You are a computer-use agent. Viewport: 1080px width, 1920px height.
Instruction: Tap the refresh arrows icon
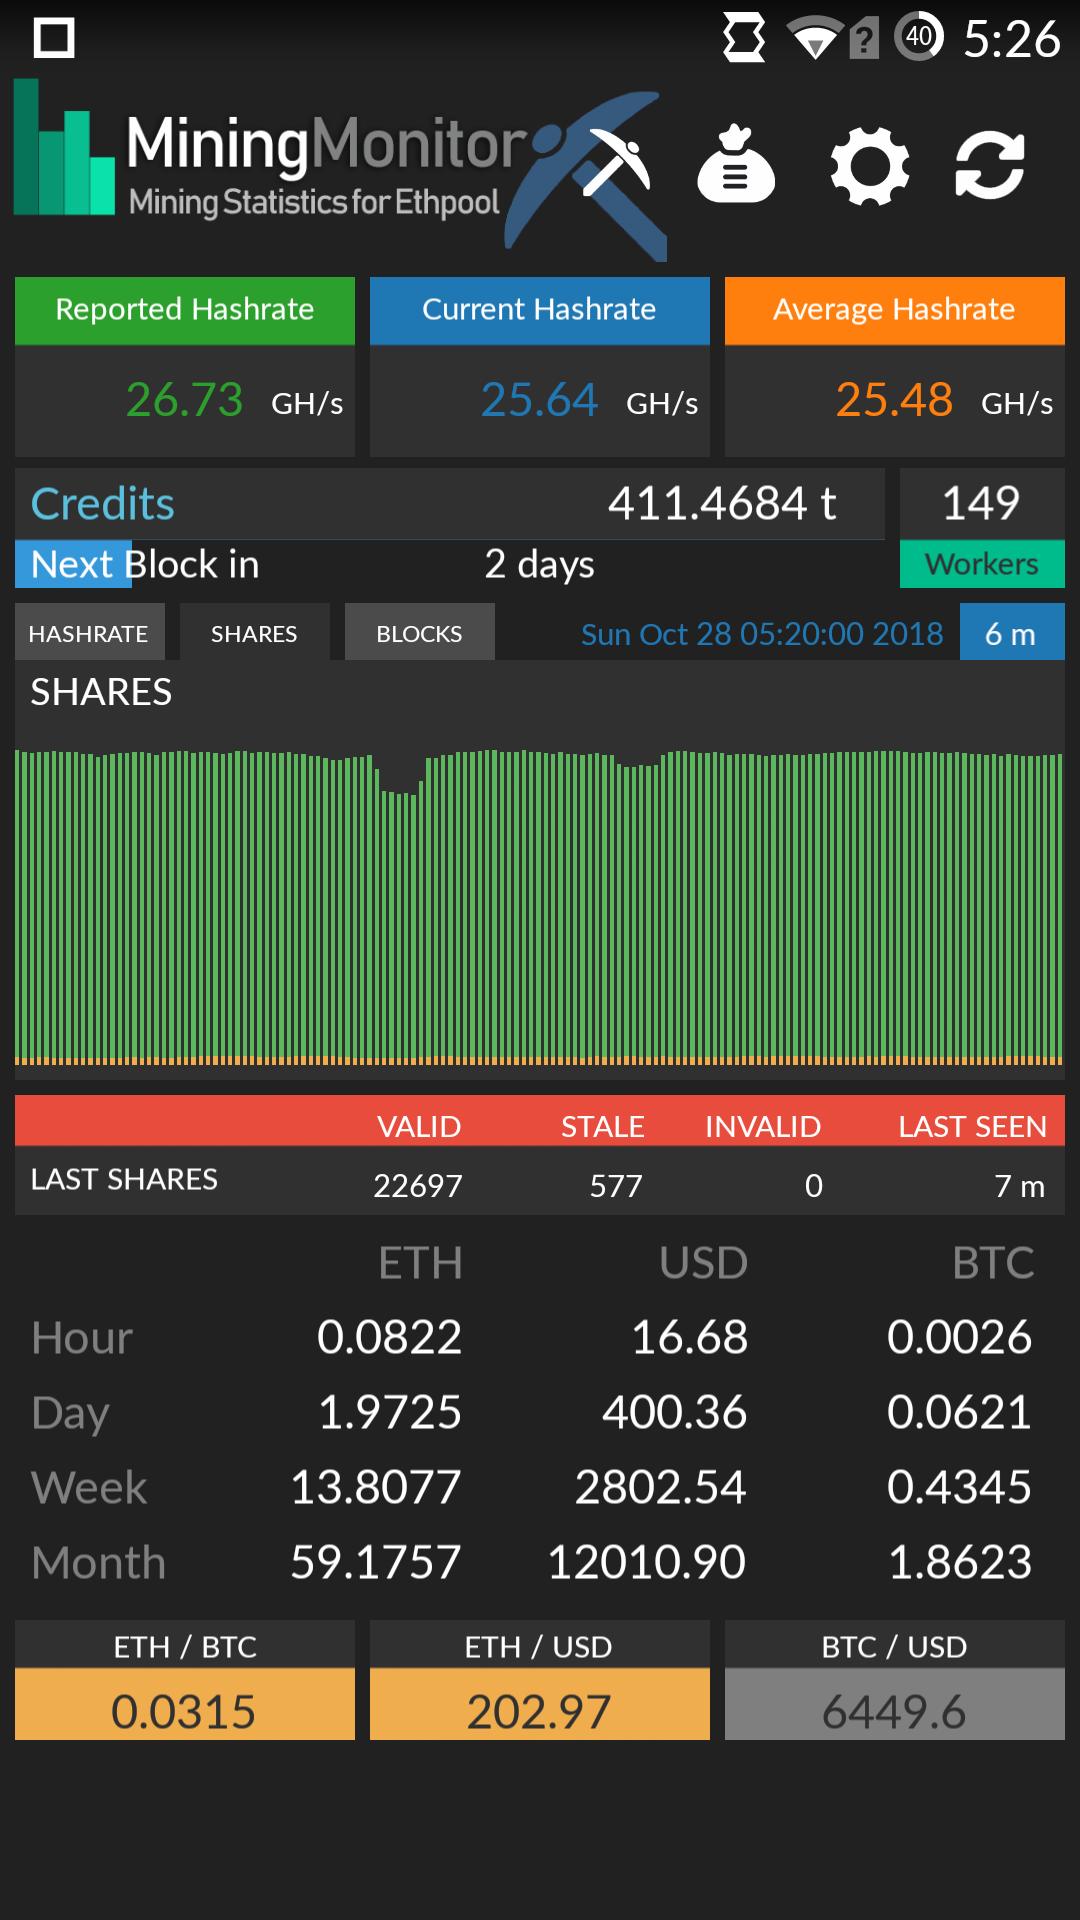(x=990, y=165)
